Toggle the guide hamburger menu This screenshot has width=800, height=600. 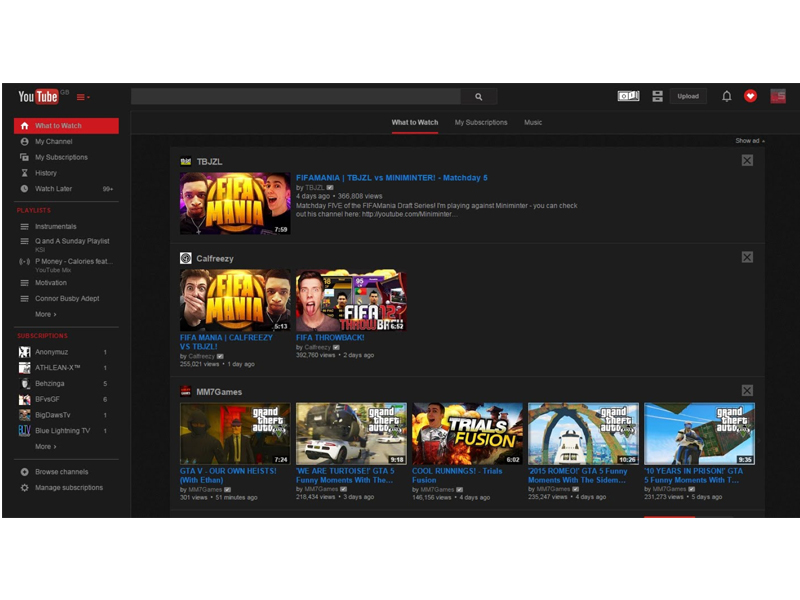point(83,97)
